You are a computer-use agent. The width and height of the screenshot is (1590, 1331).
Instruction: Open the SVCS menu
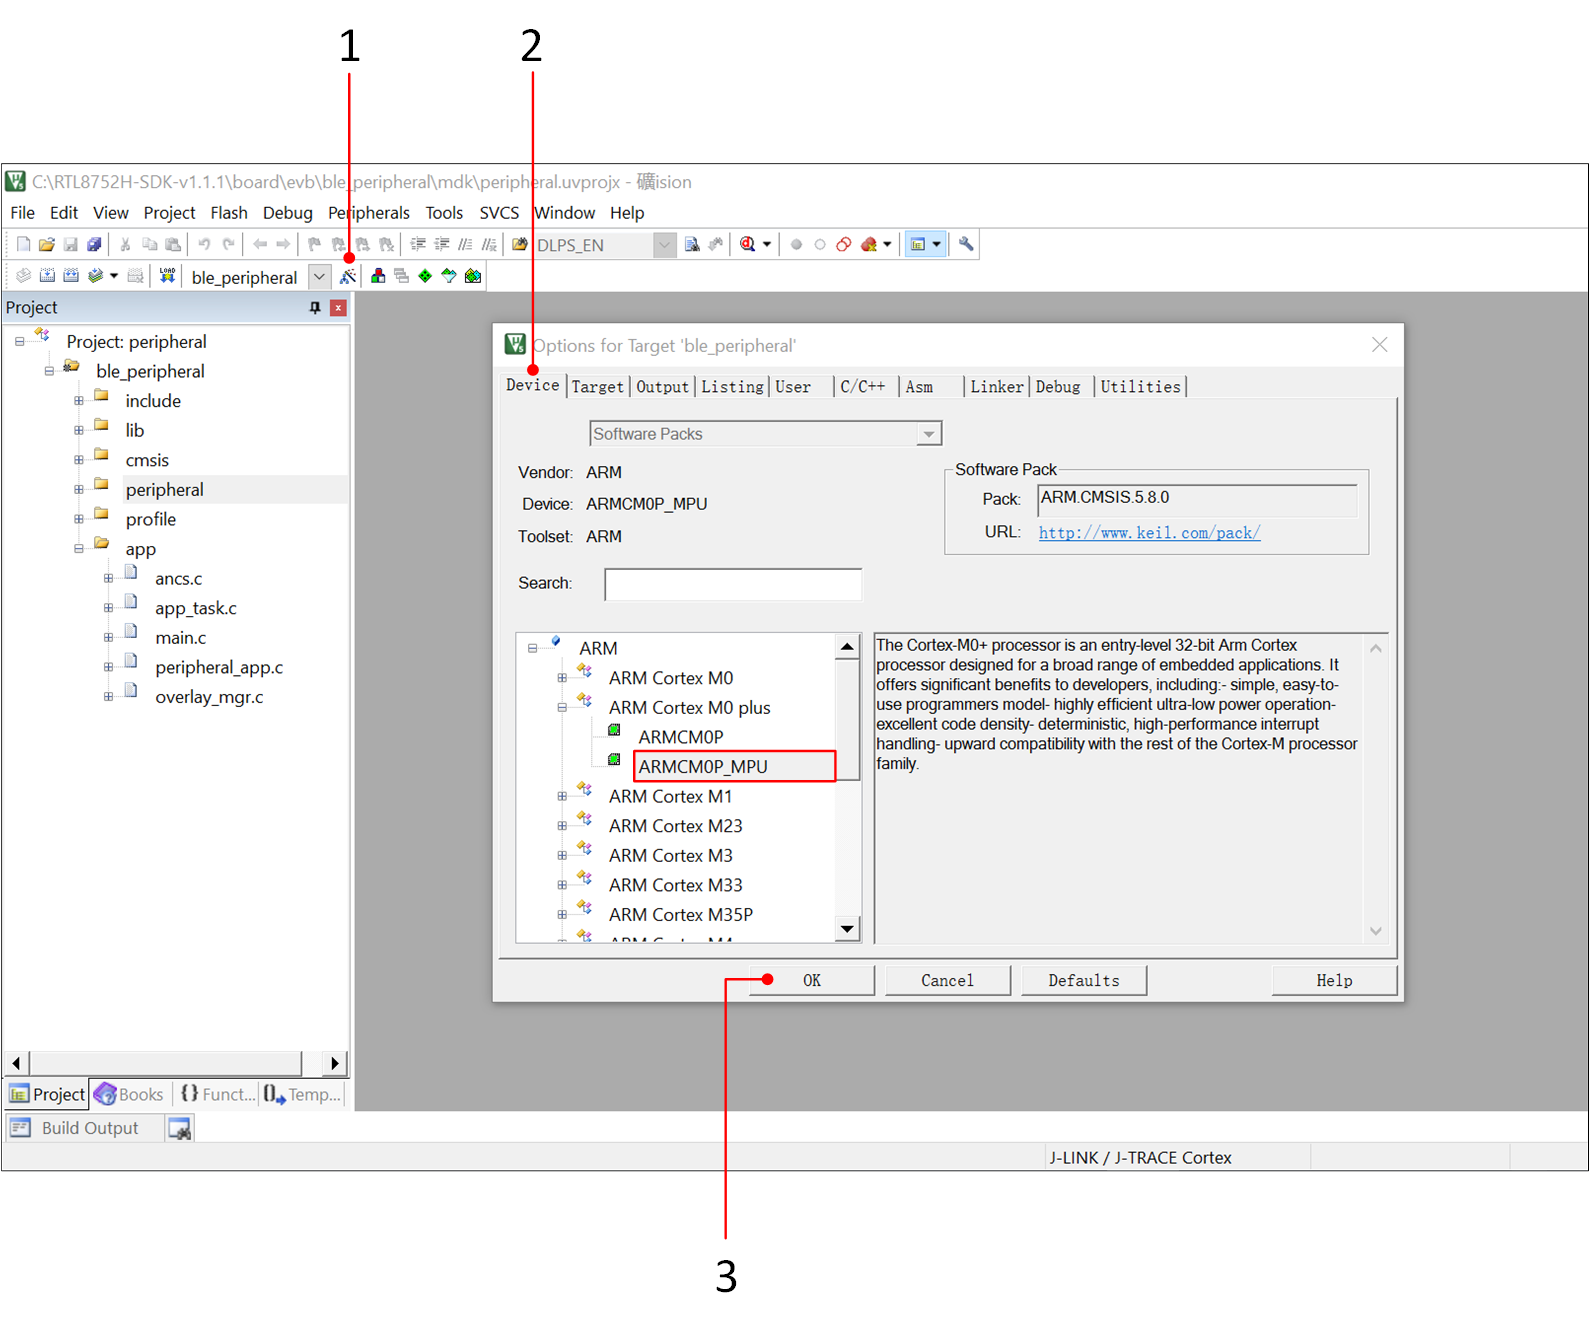point(499,213)
